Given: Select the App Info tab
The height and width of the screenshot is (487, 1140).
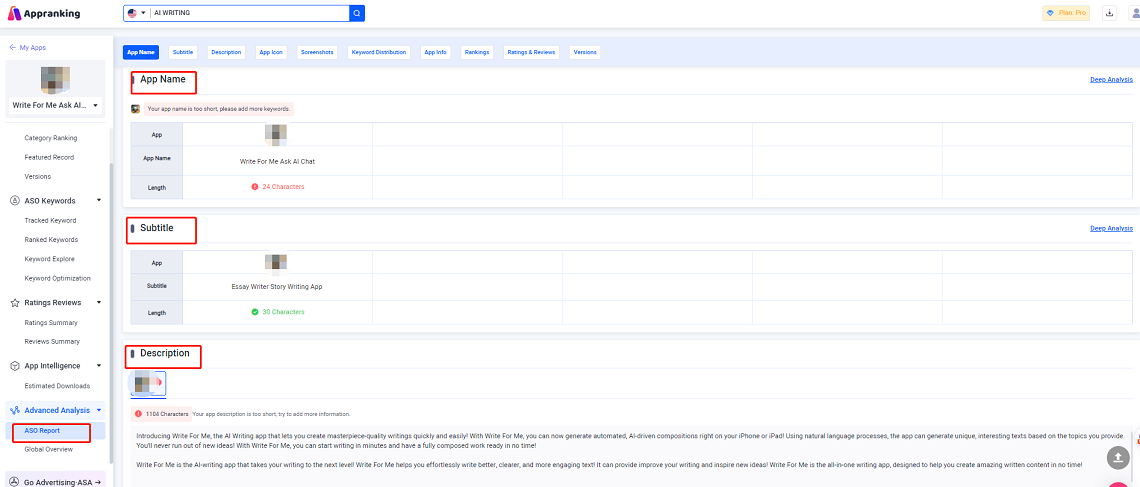Looking at the screenshot, I should (435, 52).
